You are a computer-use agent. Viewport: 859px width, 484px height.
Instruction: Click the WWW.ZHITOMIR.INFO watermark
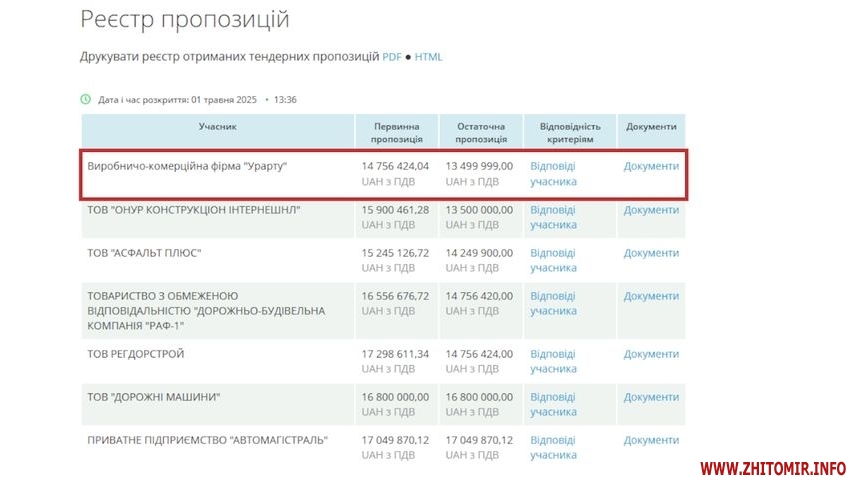[x=772, y=468]
